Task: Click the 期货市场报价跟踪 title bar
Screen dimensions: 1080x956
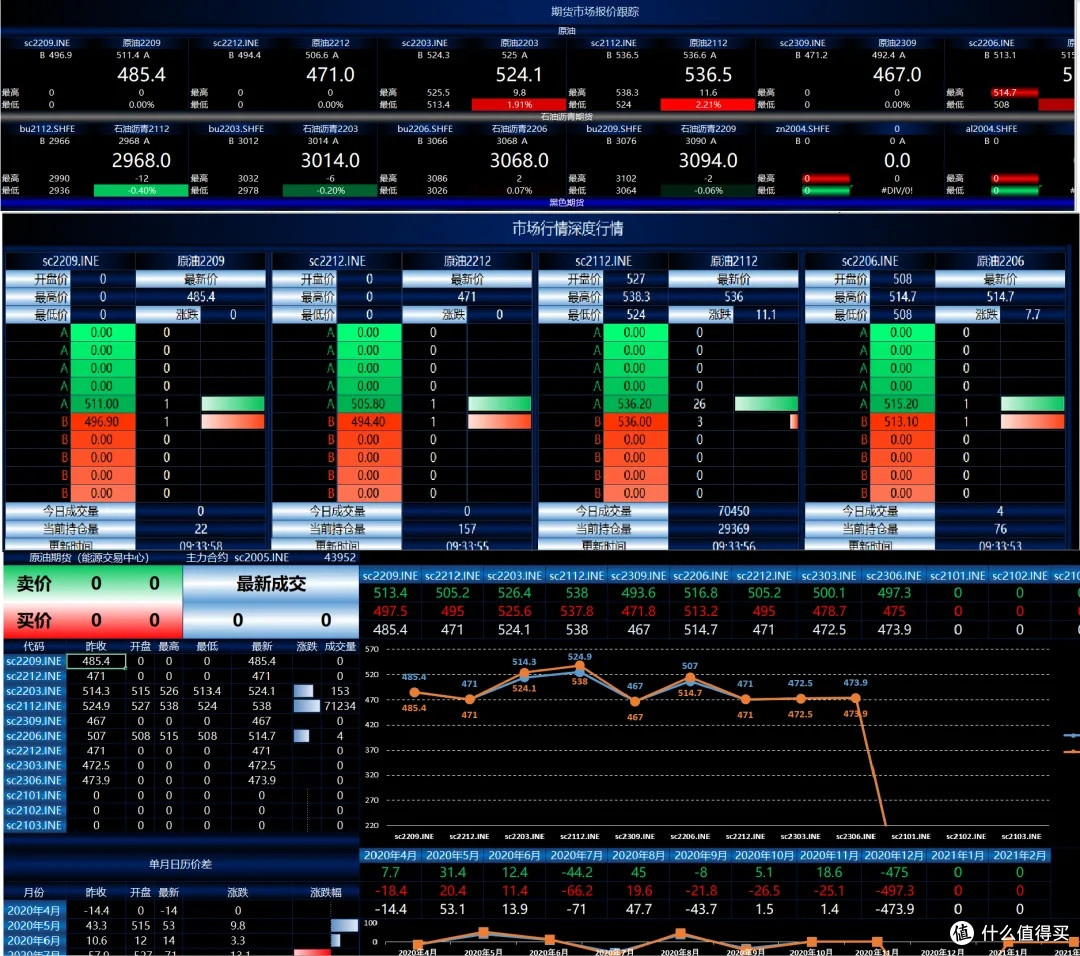Action: pyautogui.click(x=595, y=12)
